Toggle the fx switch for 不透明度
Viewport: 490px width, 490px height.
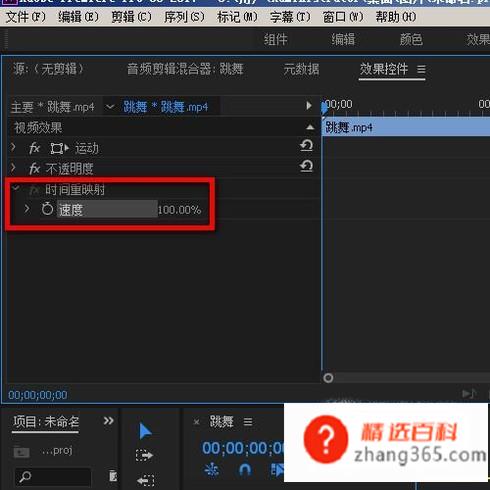point(35,169)
